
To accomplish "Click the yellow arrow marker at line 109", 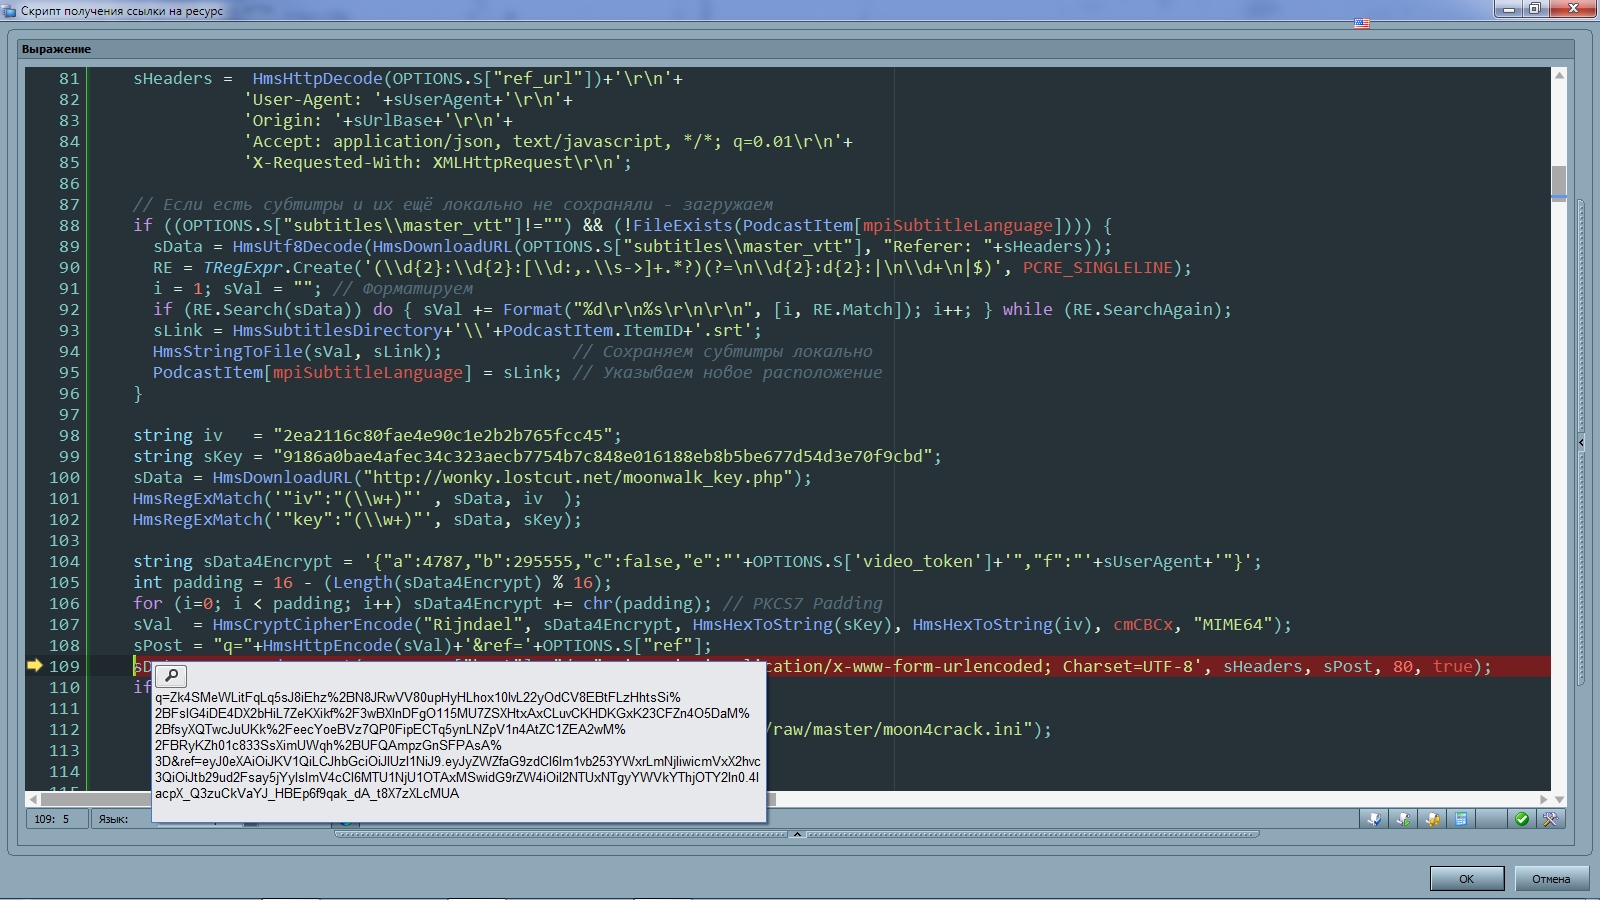I will 34,666.
